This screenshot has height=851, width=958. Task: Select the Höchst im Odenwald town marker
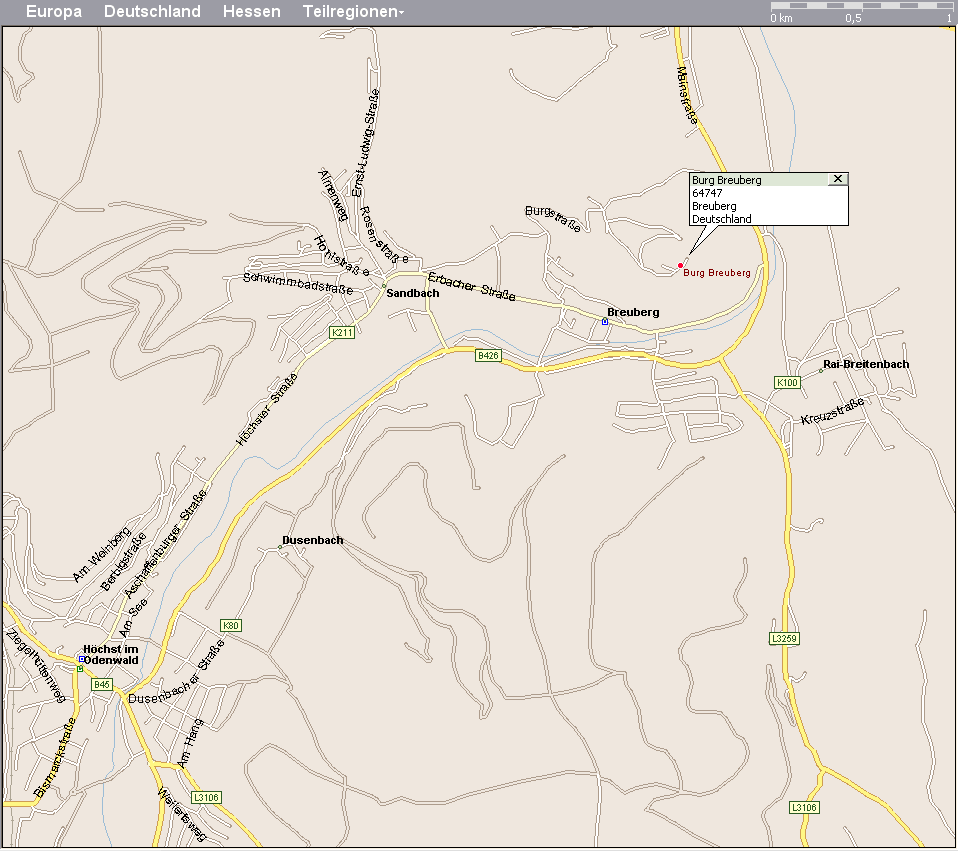(x=81, y=658)
